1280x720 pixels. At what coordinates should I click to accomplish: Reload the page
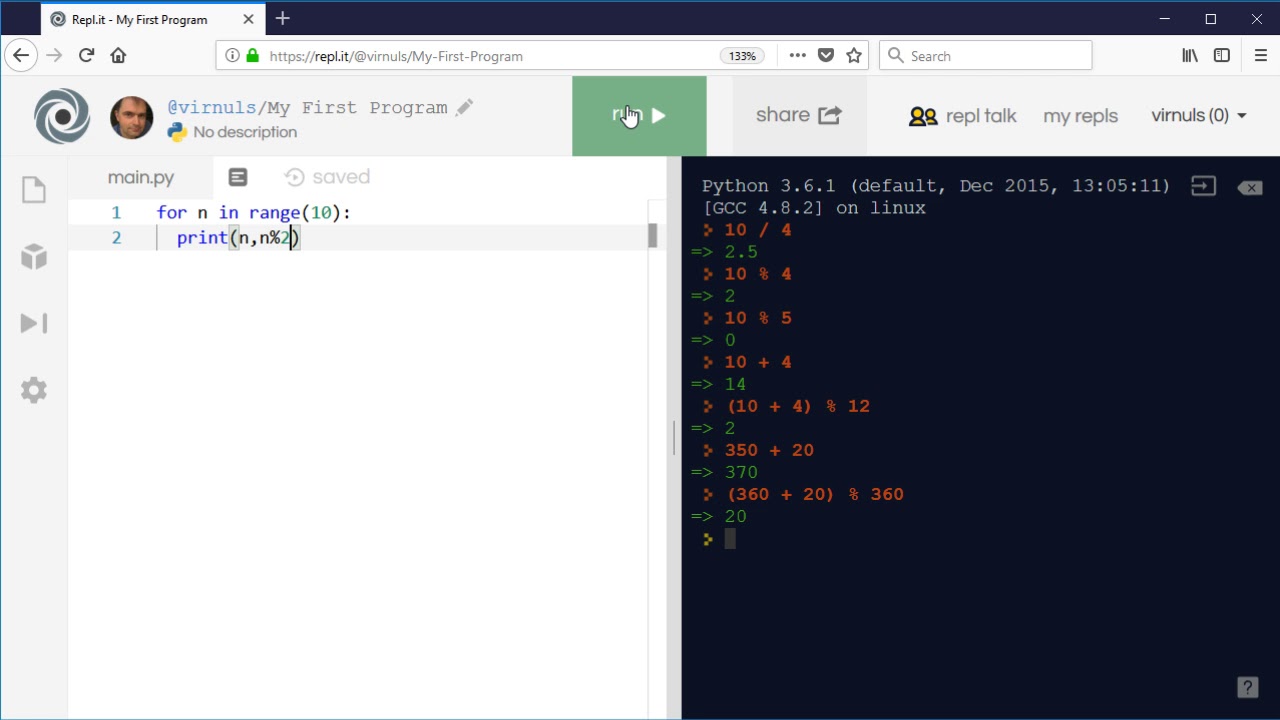click(86, 56)
